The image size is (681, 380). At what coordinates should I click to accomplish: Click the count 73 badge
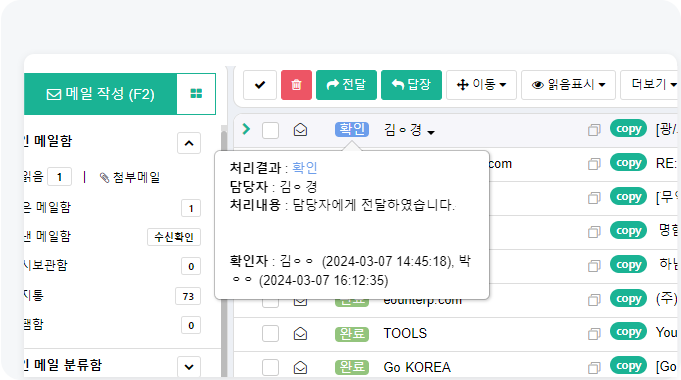click(188, 296)
